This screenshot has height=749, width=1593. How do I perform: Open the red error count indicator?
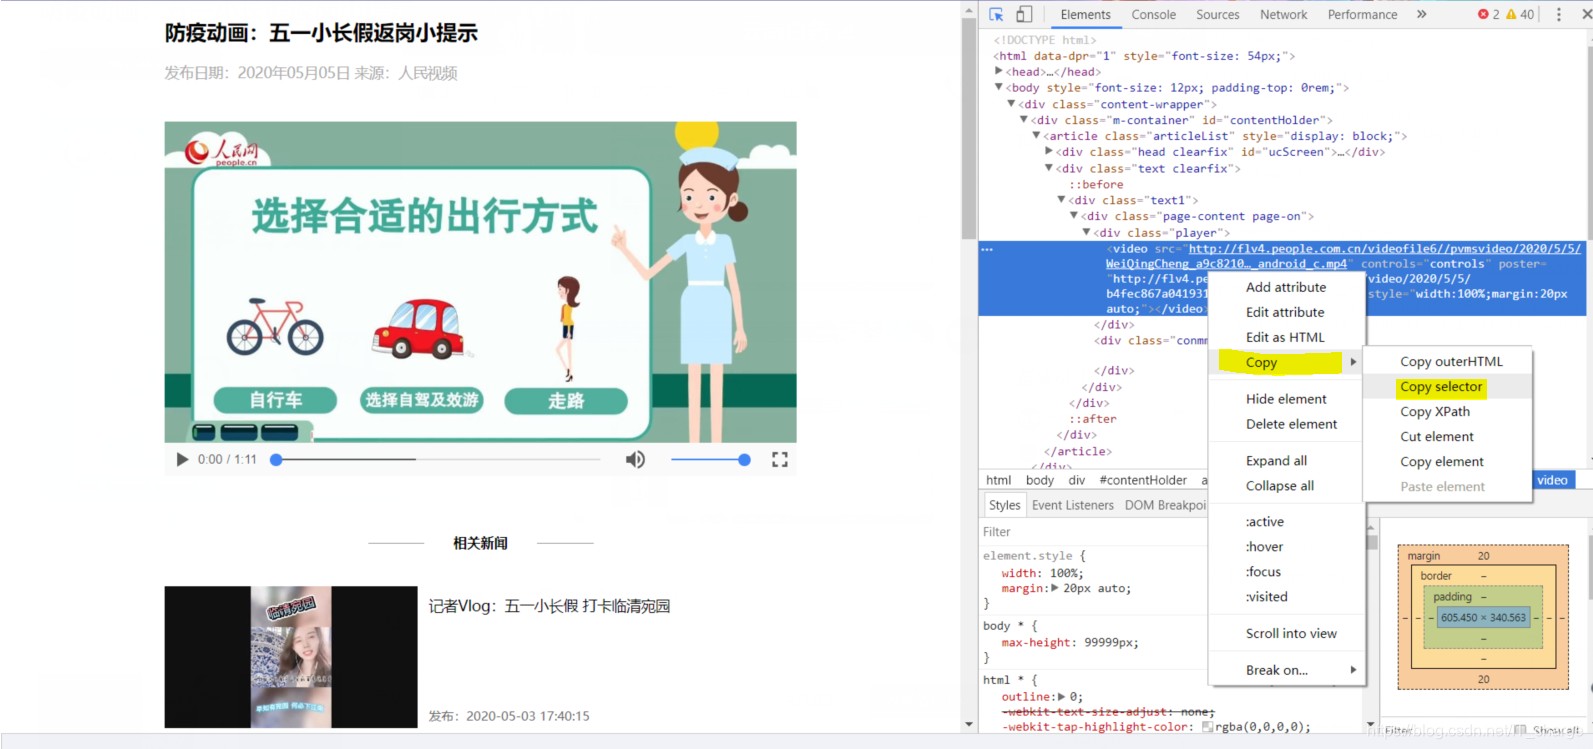[1488, 14]
